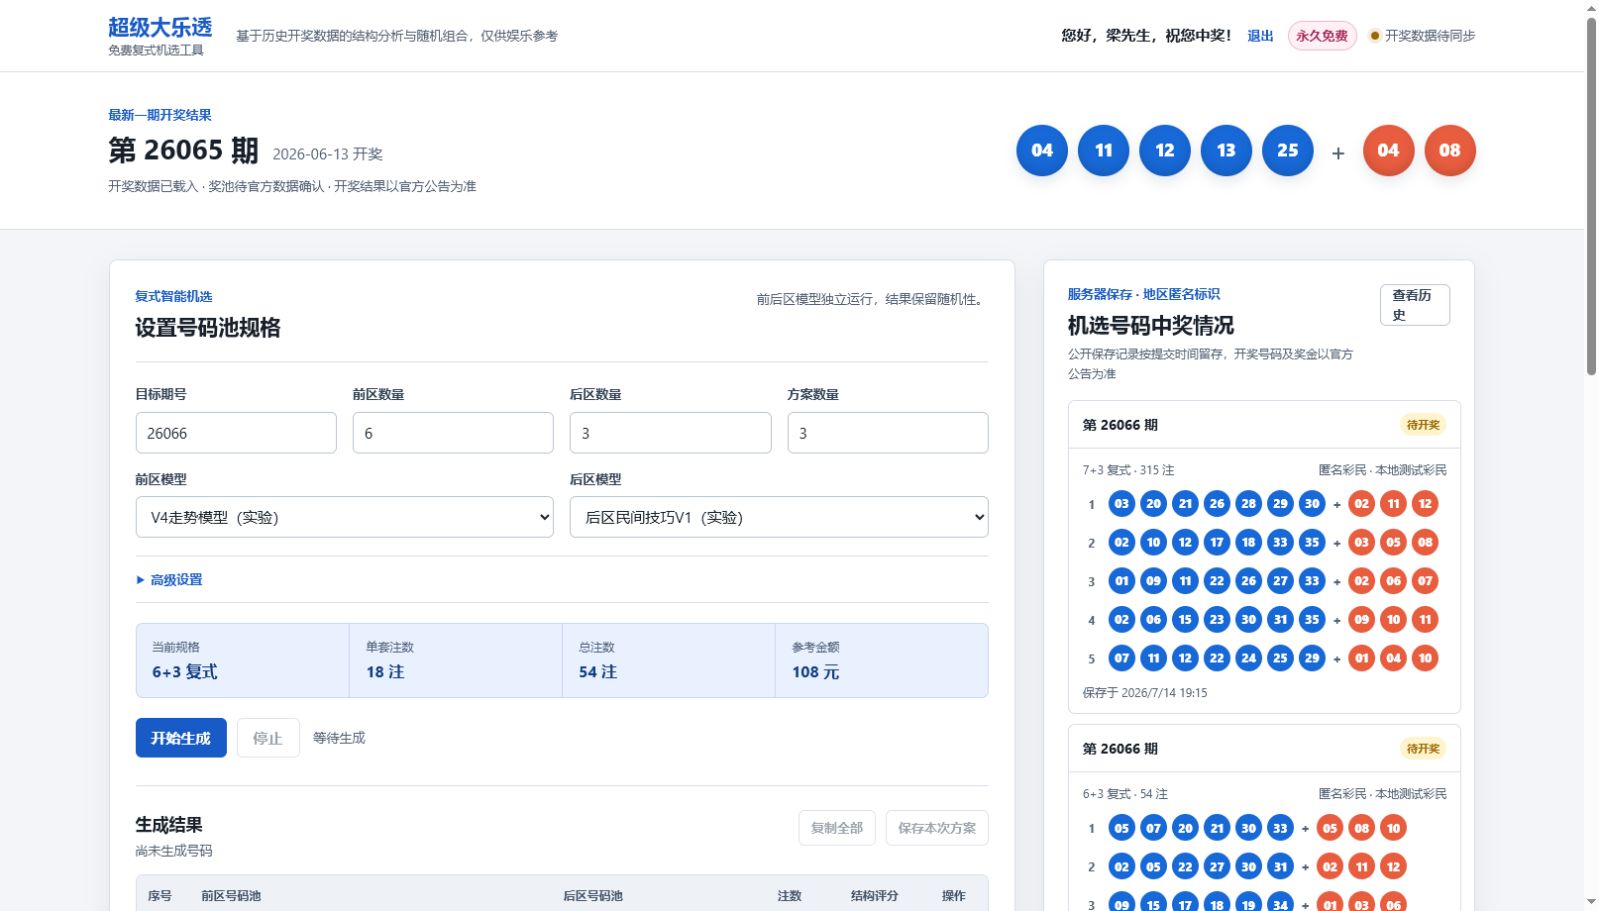
Task: Open the 后区模型 dropdown
Action: pyautogui.click(x=779, y=517)
